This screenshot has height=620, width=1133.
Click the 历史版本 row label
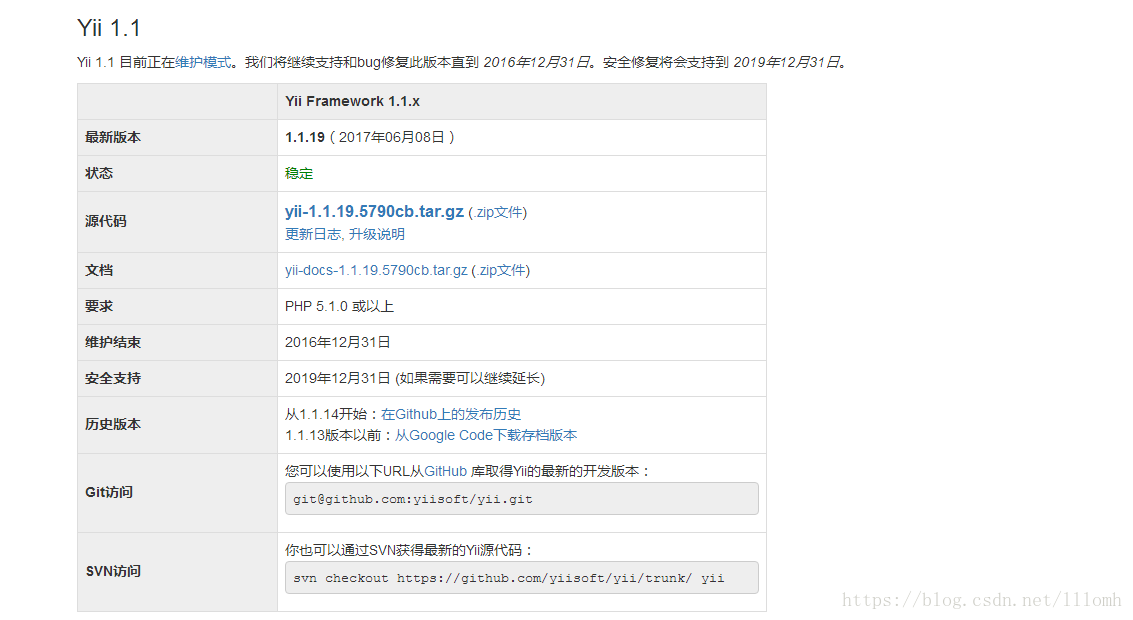(113, 424)
